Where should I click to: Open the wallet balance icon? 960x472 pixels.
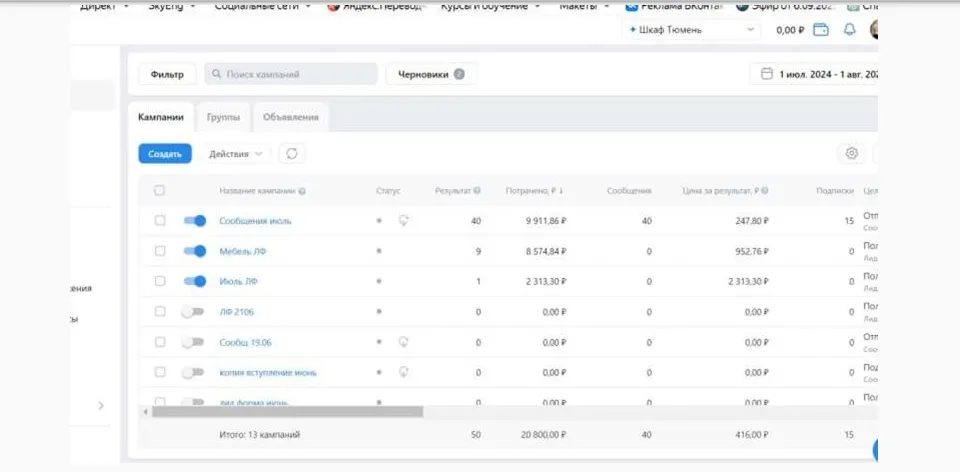pos(820,30)
